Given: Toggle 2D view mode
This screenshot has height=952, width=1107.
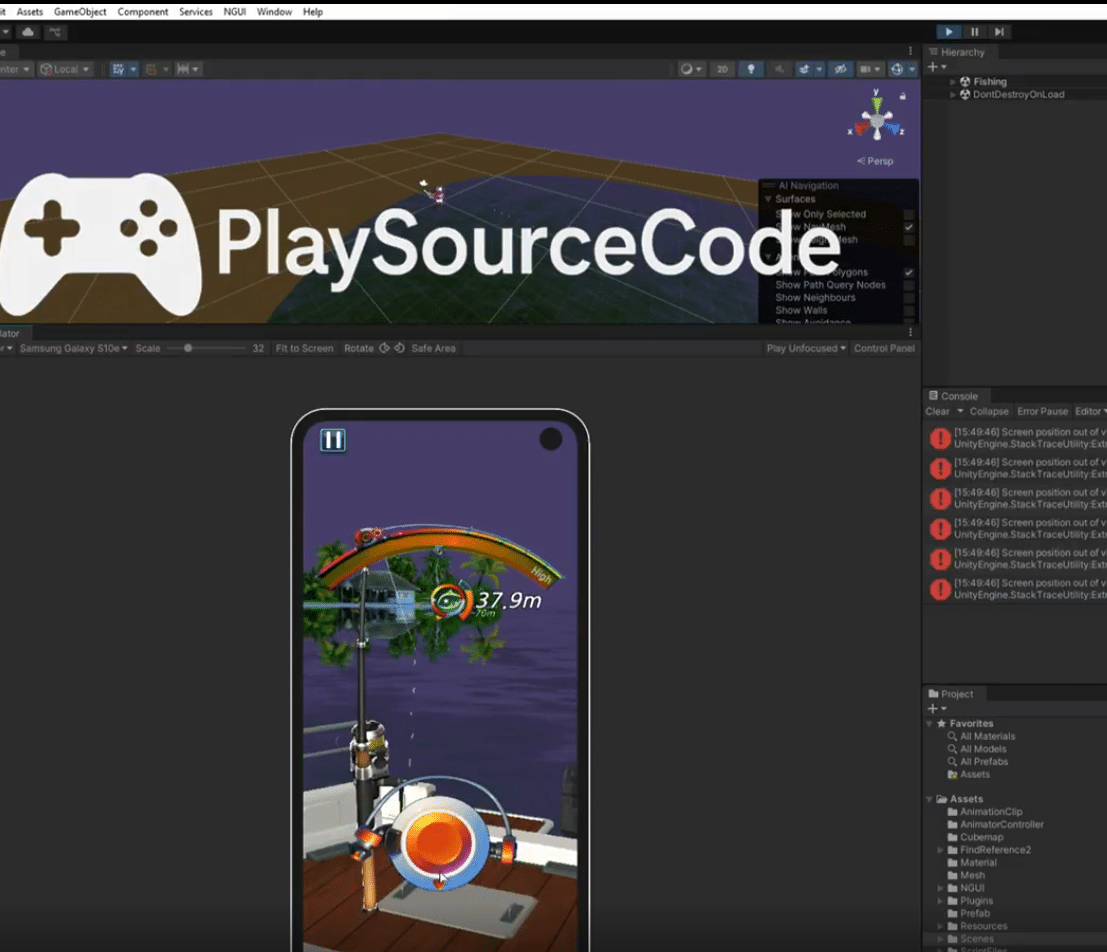Looking at the screenshot, I should 722,69.
